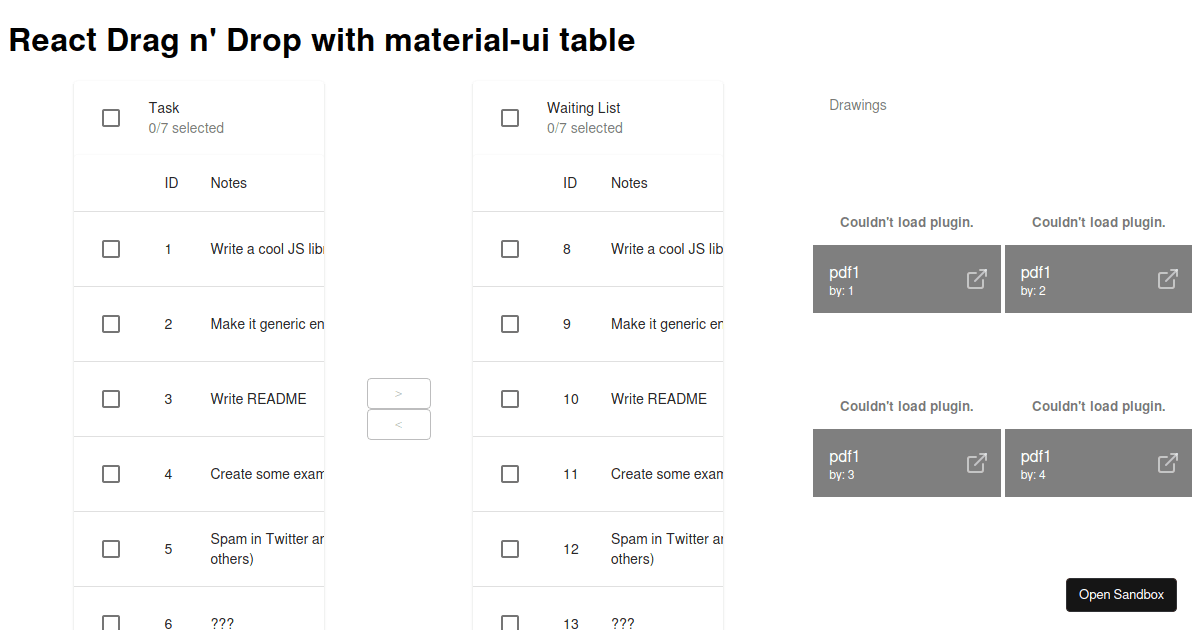The image size is (1200, 630).
Task: Check task 1 'Write a cool JS library'
Action: (111, 248)
